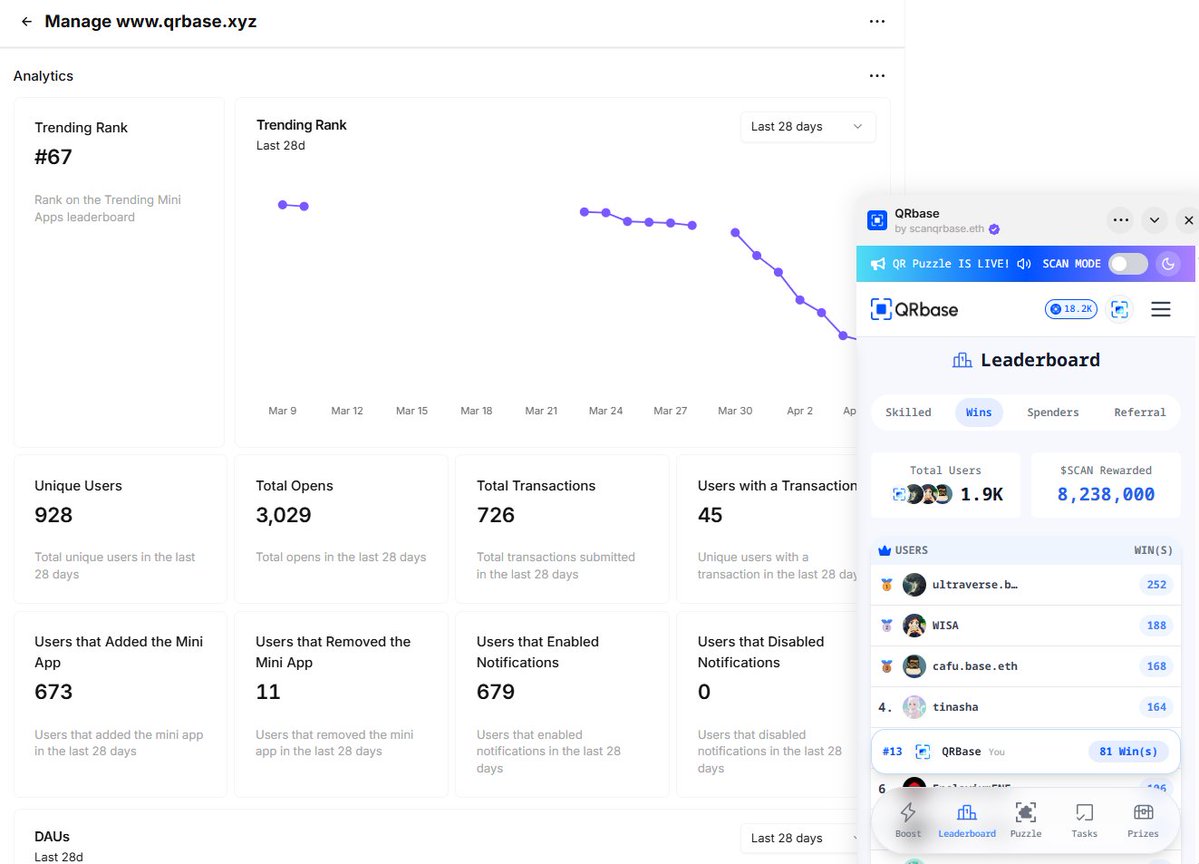Click the Users that Added the Mini App card
Screen dimensions: 1199x864
(x=120, y=704)
